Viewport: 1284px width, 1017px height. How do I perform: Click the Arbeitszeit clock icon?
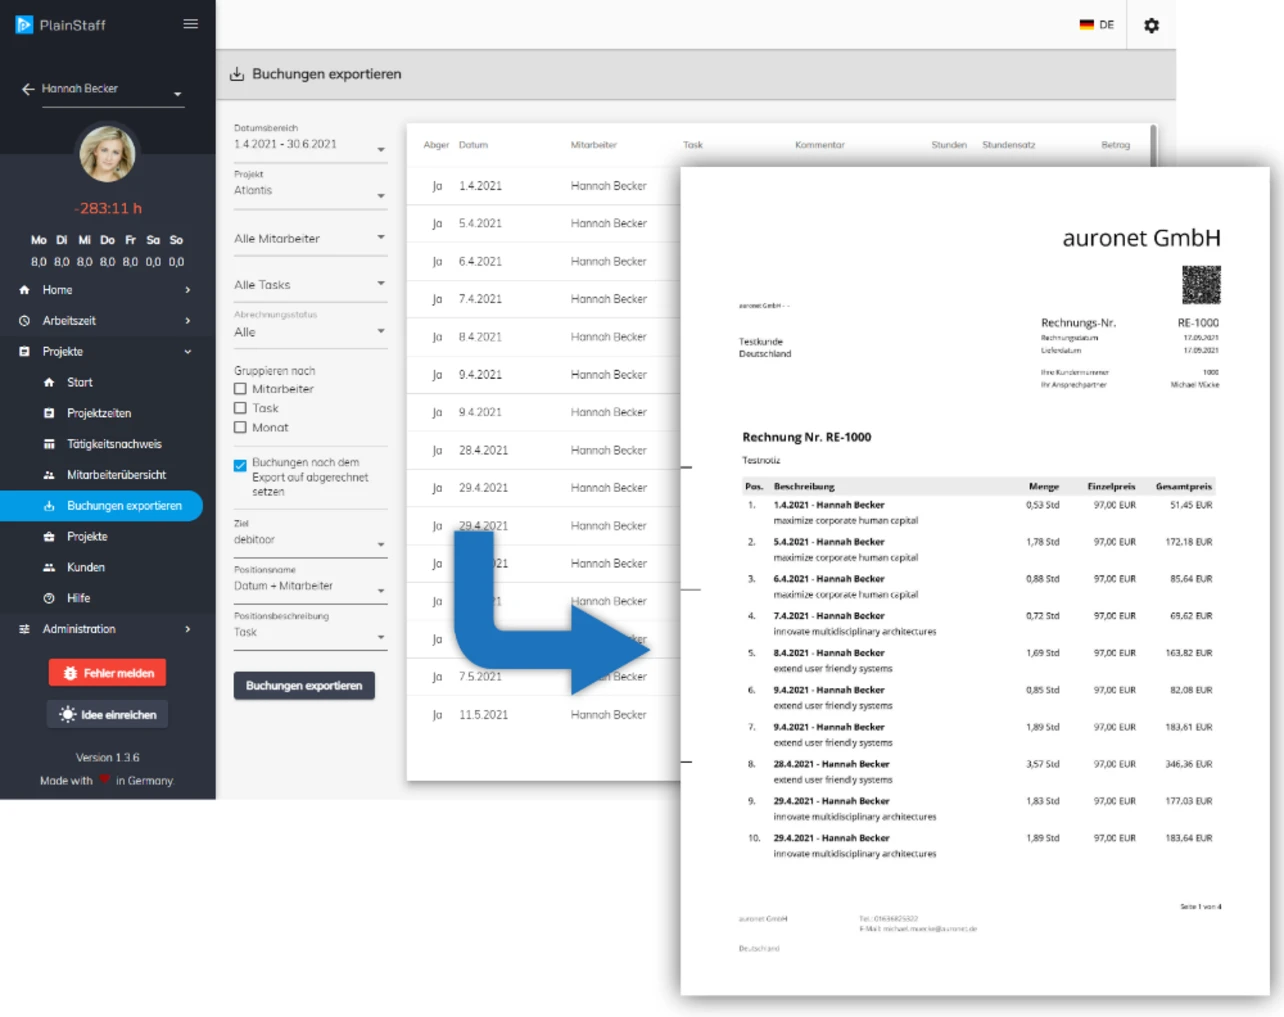tap(24, 321)
